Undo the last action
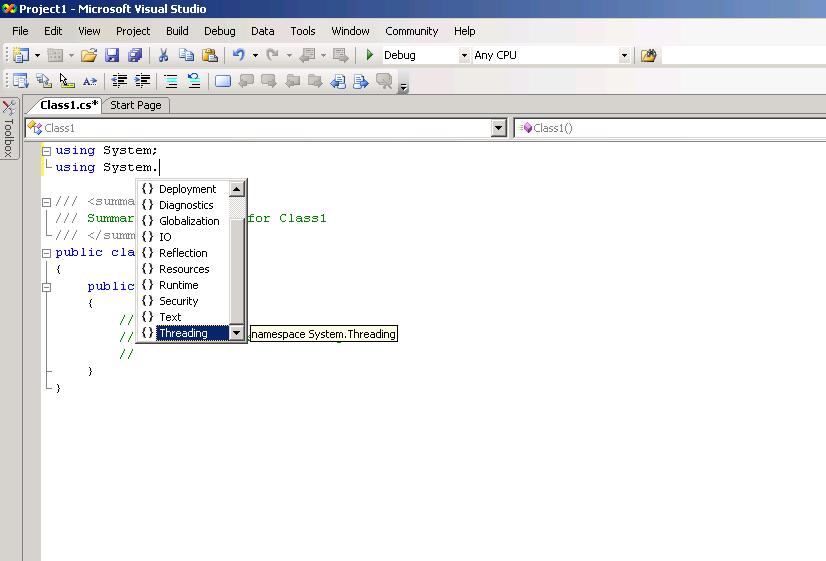Viewport: 826px width, 561px height. (x=239, y=55)
